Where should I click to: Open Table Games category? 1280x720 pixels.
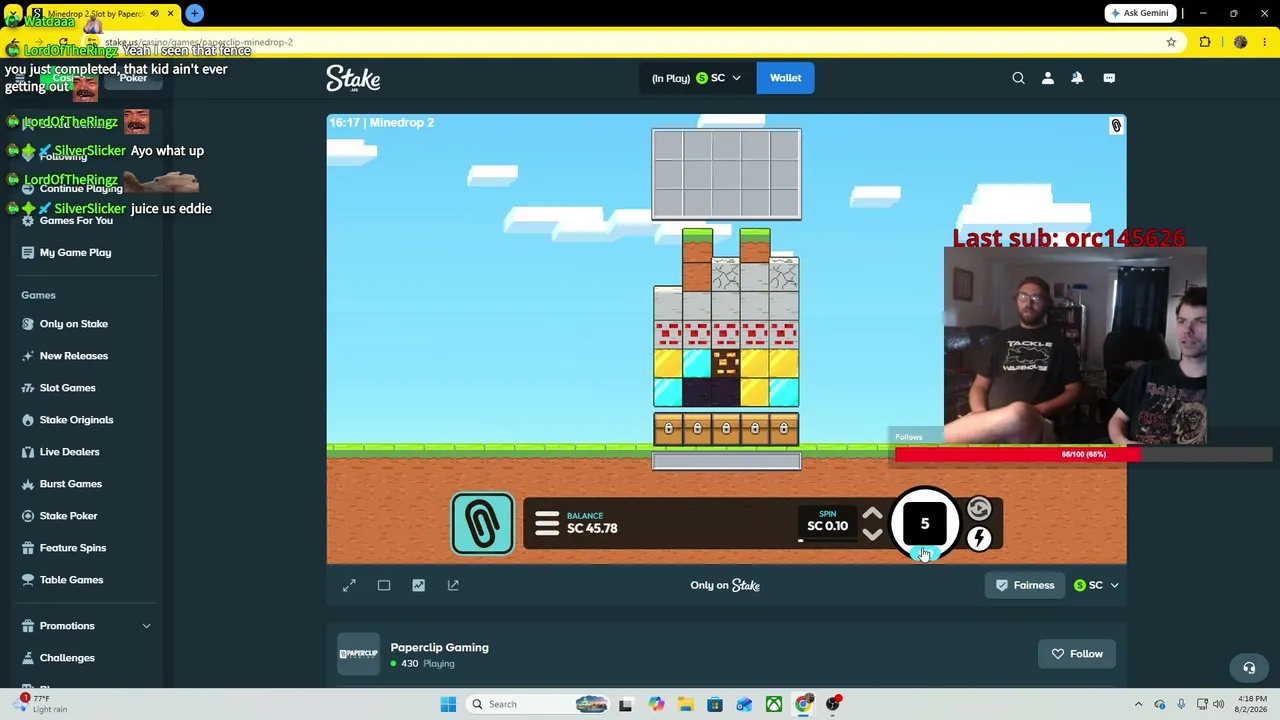click(x=71, y=580)
